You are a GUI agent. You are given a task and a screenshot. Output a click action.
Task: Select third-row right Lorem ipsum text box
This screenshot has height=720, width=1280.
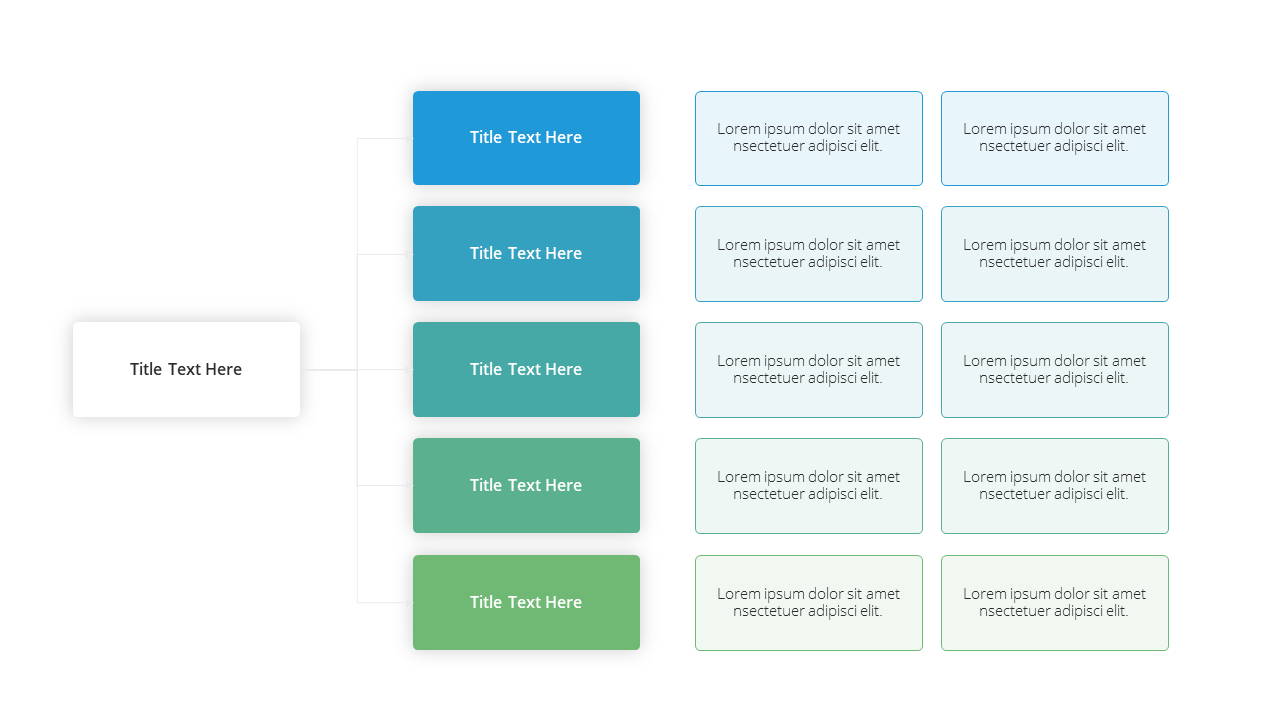point(1055,370)
